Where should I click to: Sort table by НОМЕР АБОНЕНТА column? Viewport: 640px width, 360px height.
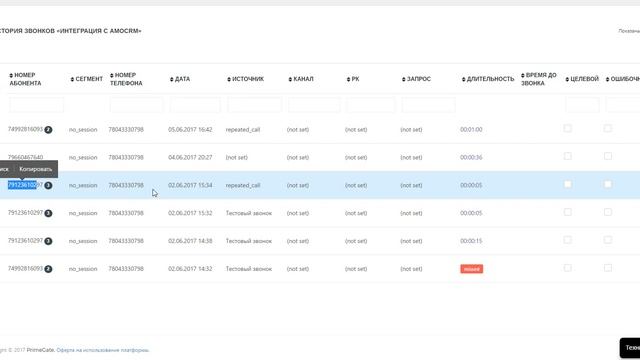(x=25, y=79)
